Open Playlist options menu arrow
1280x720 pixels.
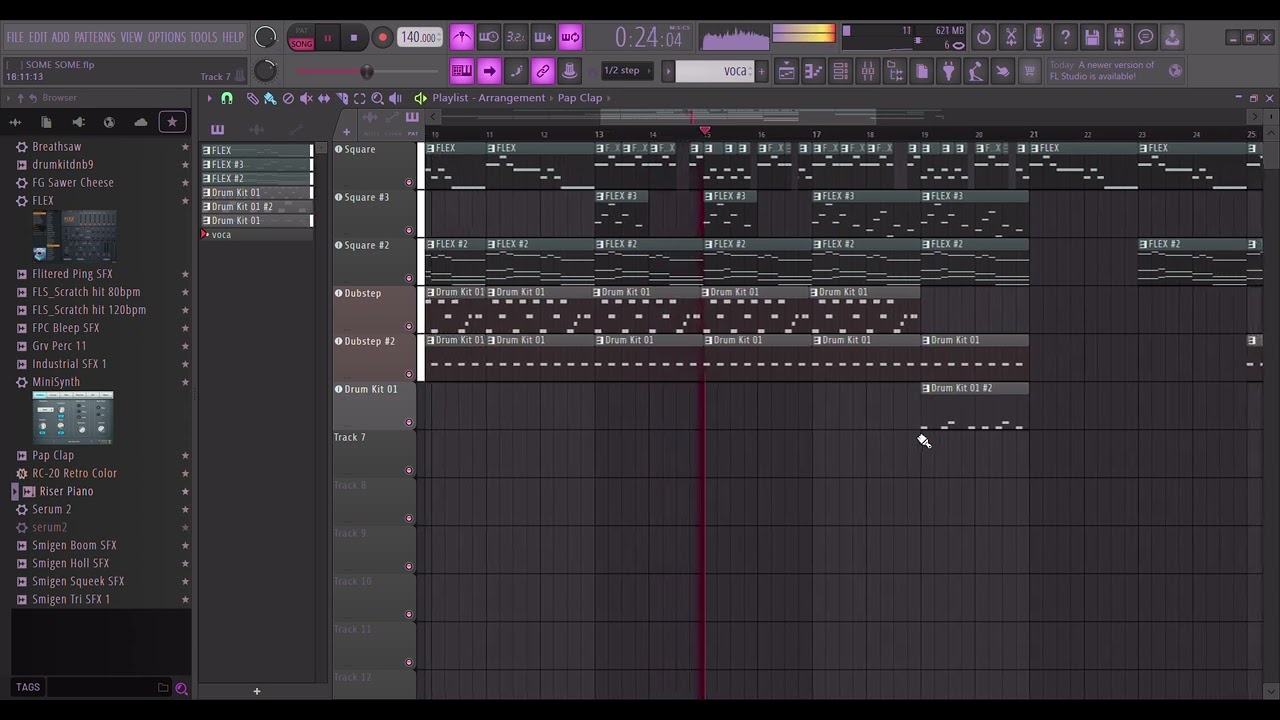209,98
